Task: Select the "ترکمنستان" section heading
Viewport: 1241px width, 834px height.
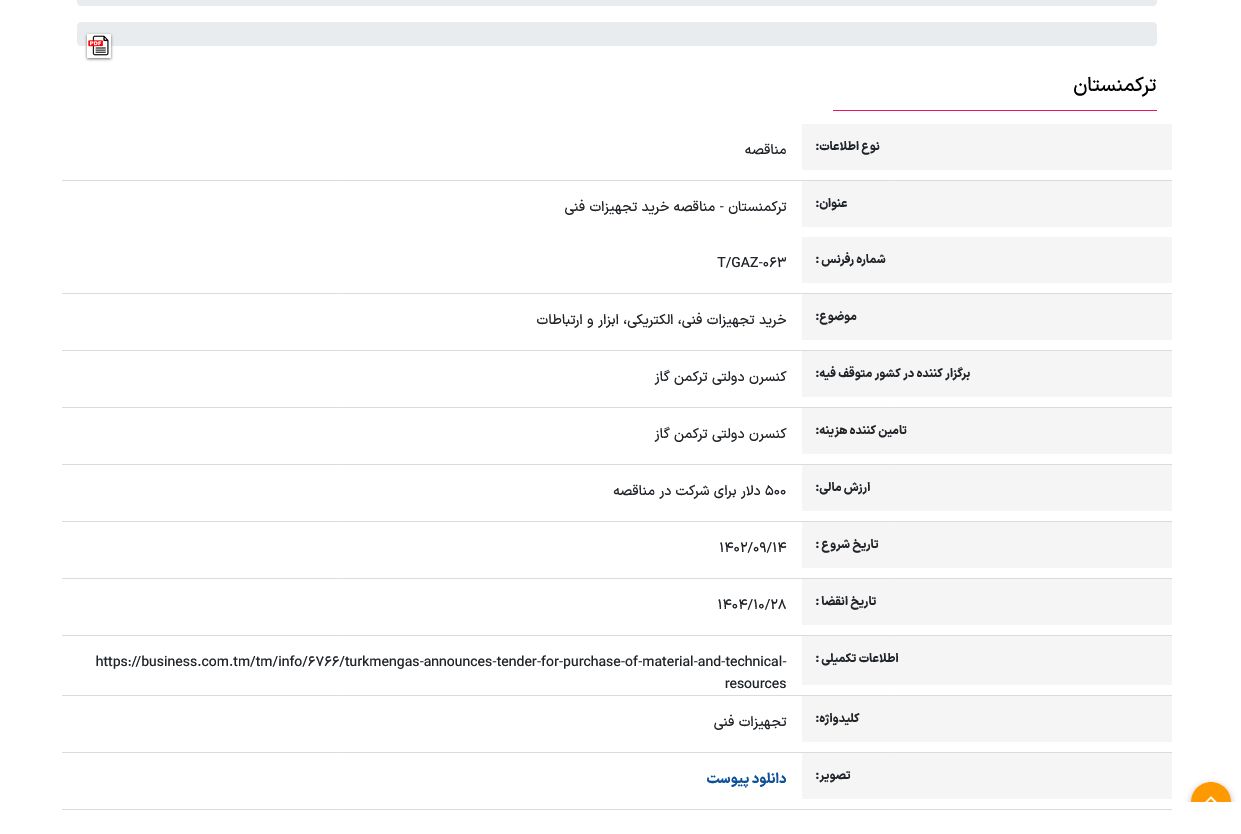Action: (1114, 86)
